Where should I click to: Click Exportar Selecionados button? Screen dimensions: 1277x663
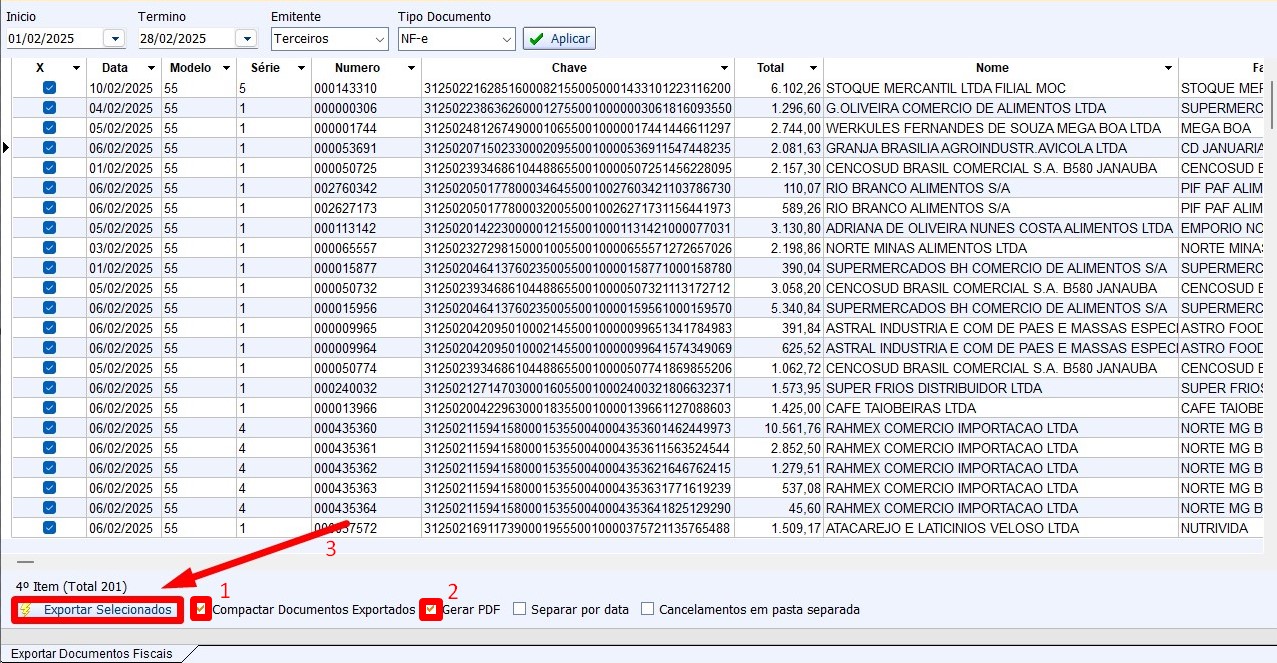(99, 609)
